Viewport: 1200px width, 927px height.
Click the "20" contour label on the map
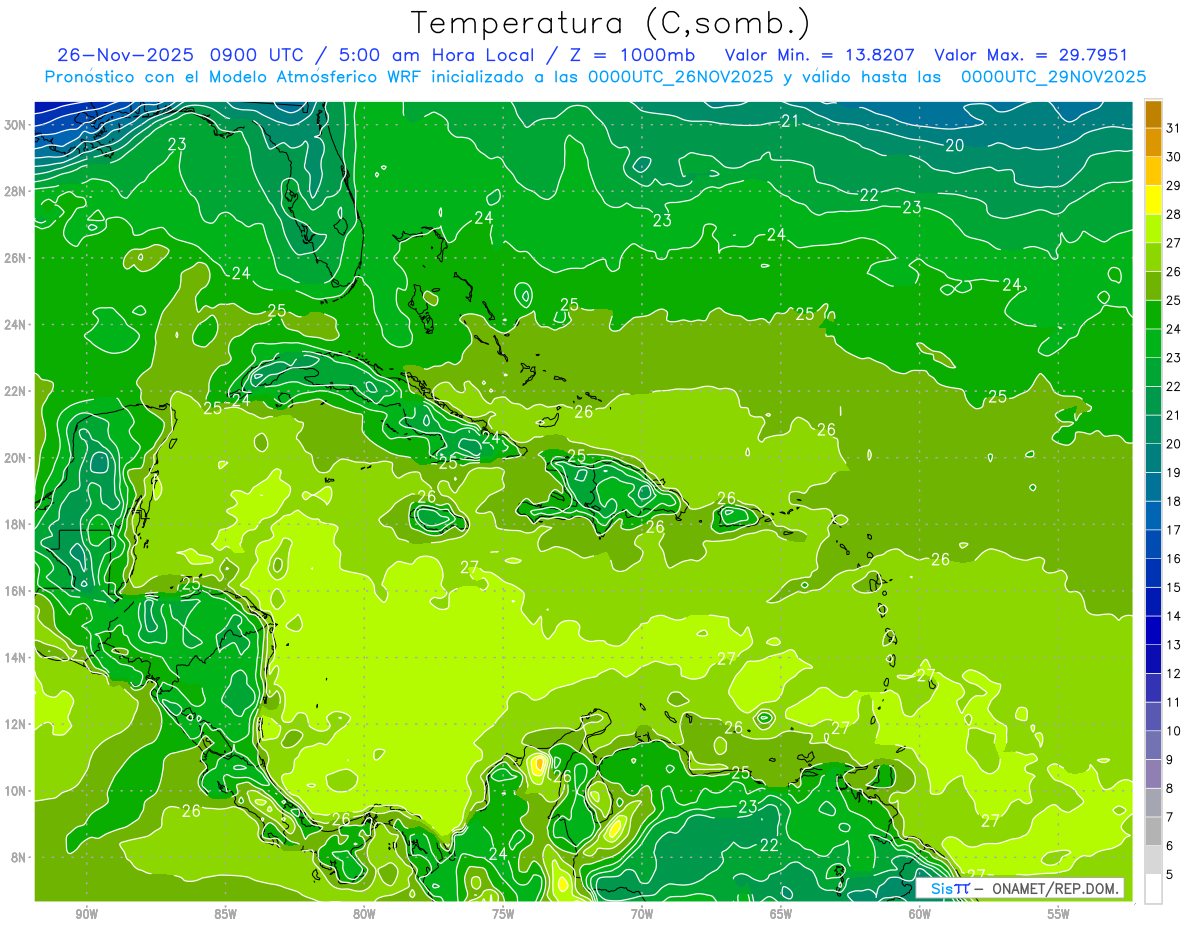[x=955, y=146]
